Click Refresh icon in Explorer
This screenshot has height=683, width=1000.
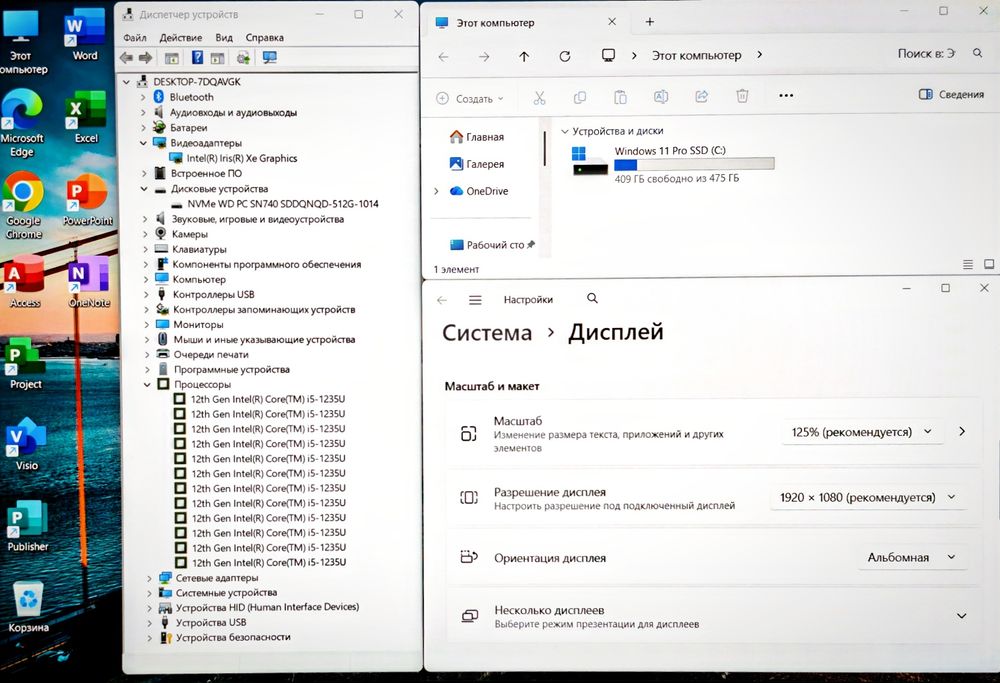564,56
